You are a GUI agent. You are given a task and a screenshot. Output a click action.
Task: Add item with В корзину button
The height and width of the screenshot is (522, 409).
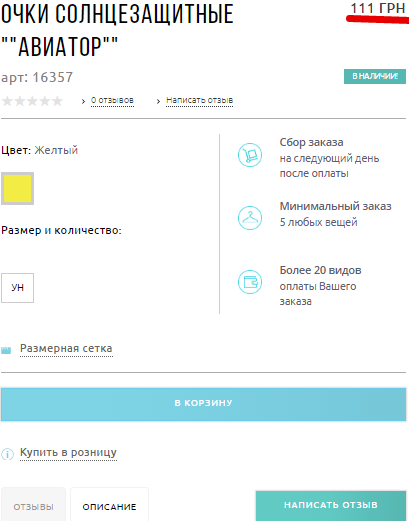[x=203, y=404]
